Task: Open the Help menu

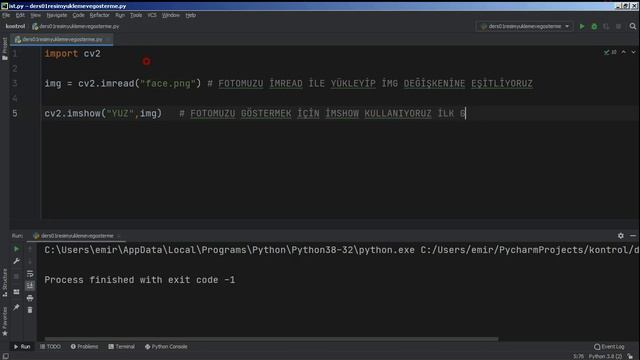Action: tap(191, 15)
